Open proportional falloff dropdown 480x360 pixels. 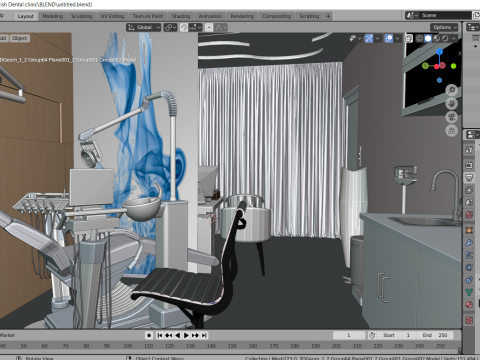pyautogui.click(x=221, y=27)
